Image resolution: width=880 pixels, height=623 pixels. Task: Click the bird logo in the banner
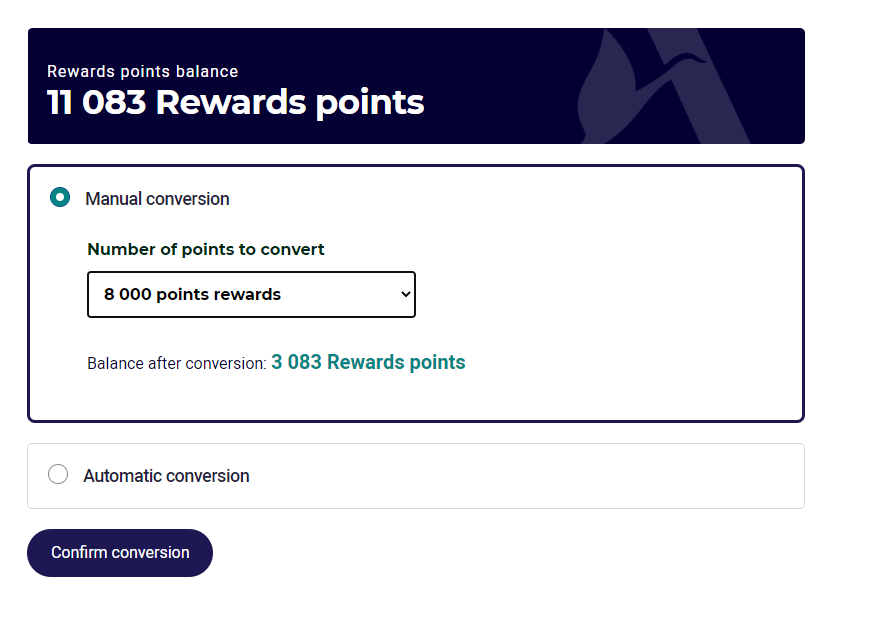(640, 86)
